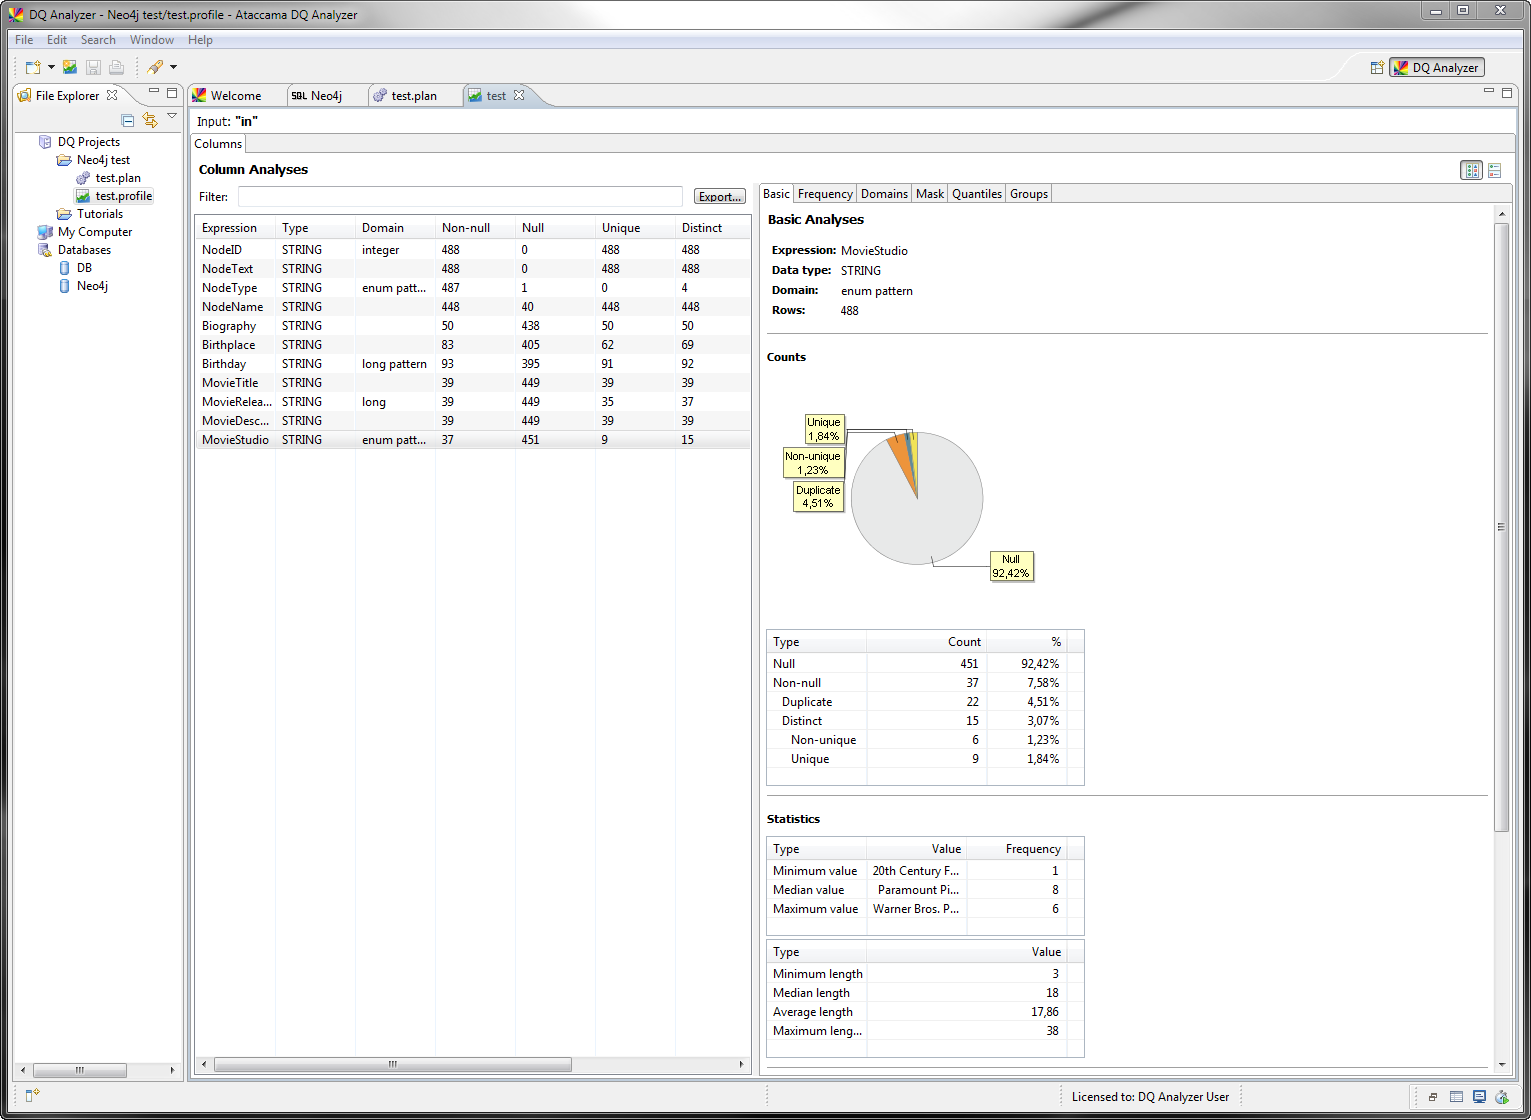Toggle Link with Editor in File Explorer
Screen dimensions: 1531x1120
click(150, 120)
